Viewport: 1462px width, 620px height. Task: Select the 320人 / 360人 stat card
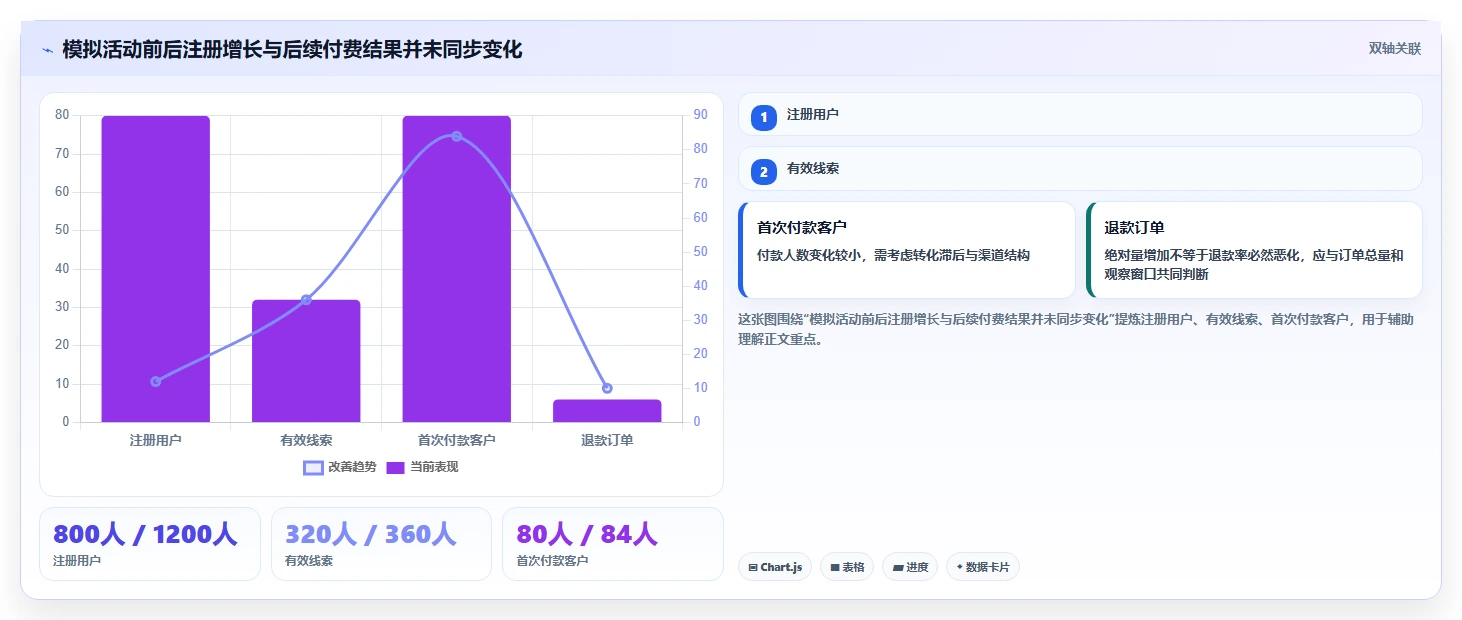click(x=381, y=544)
